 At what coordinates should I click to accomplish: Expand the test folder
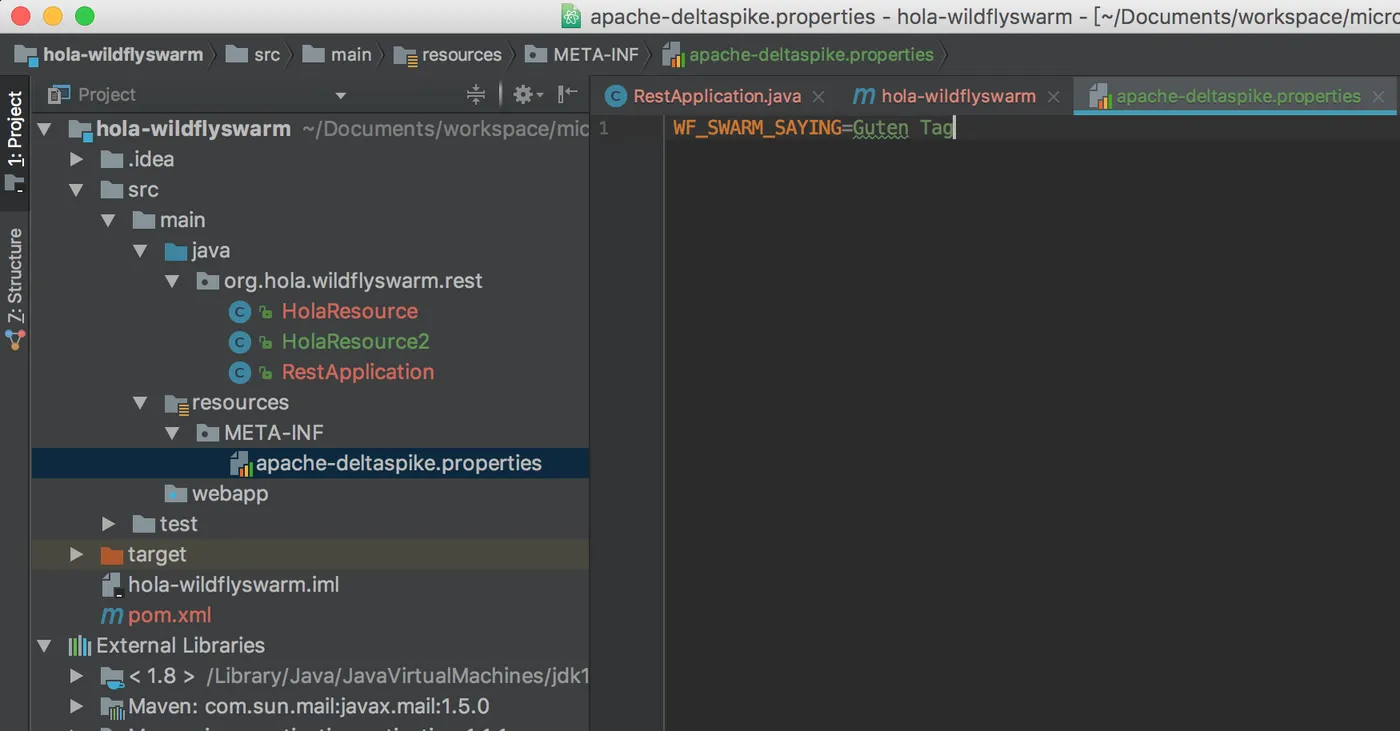[109, 524]
